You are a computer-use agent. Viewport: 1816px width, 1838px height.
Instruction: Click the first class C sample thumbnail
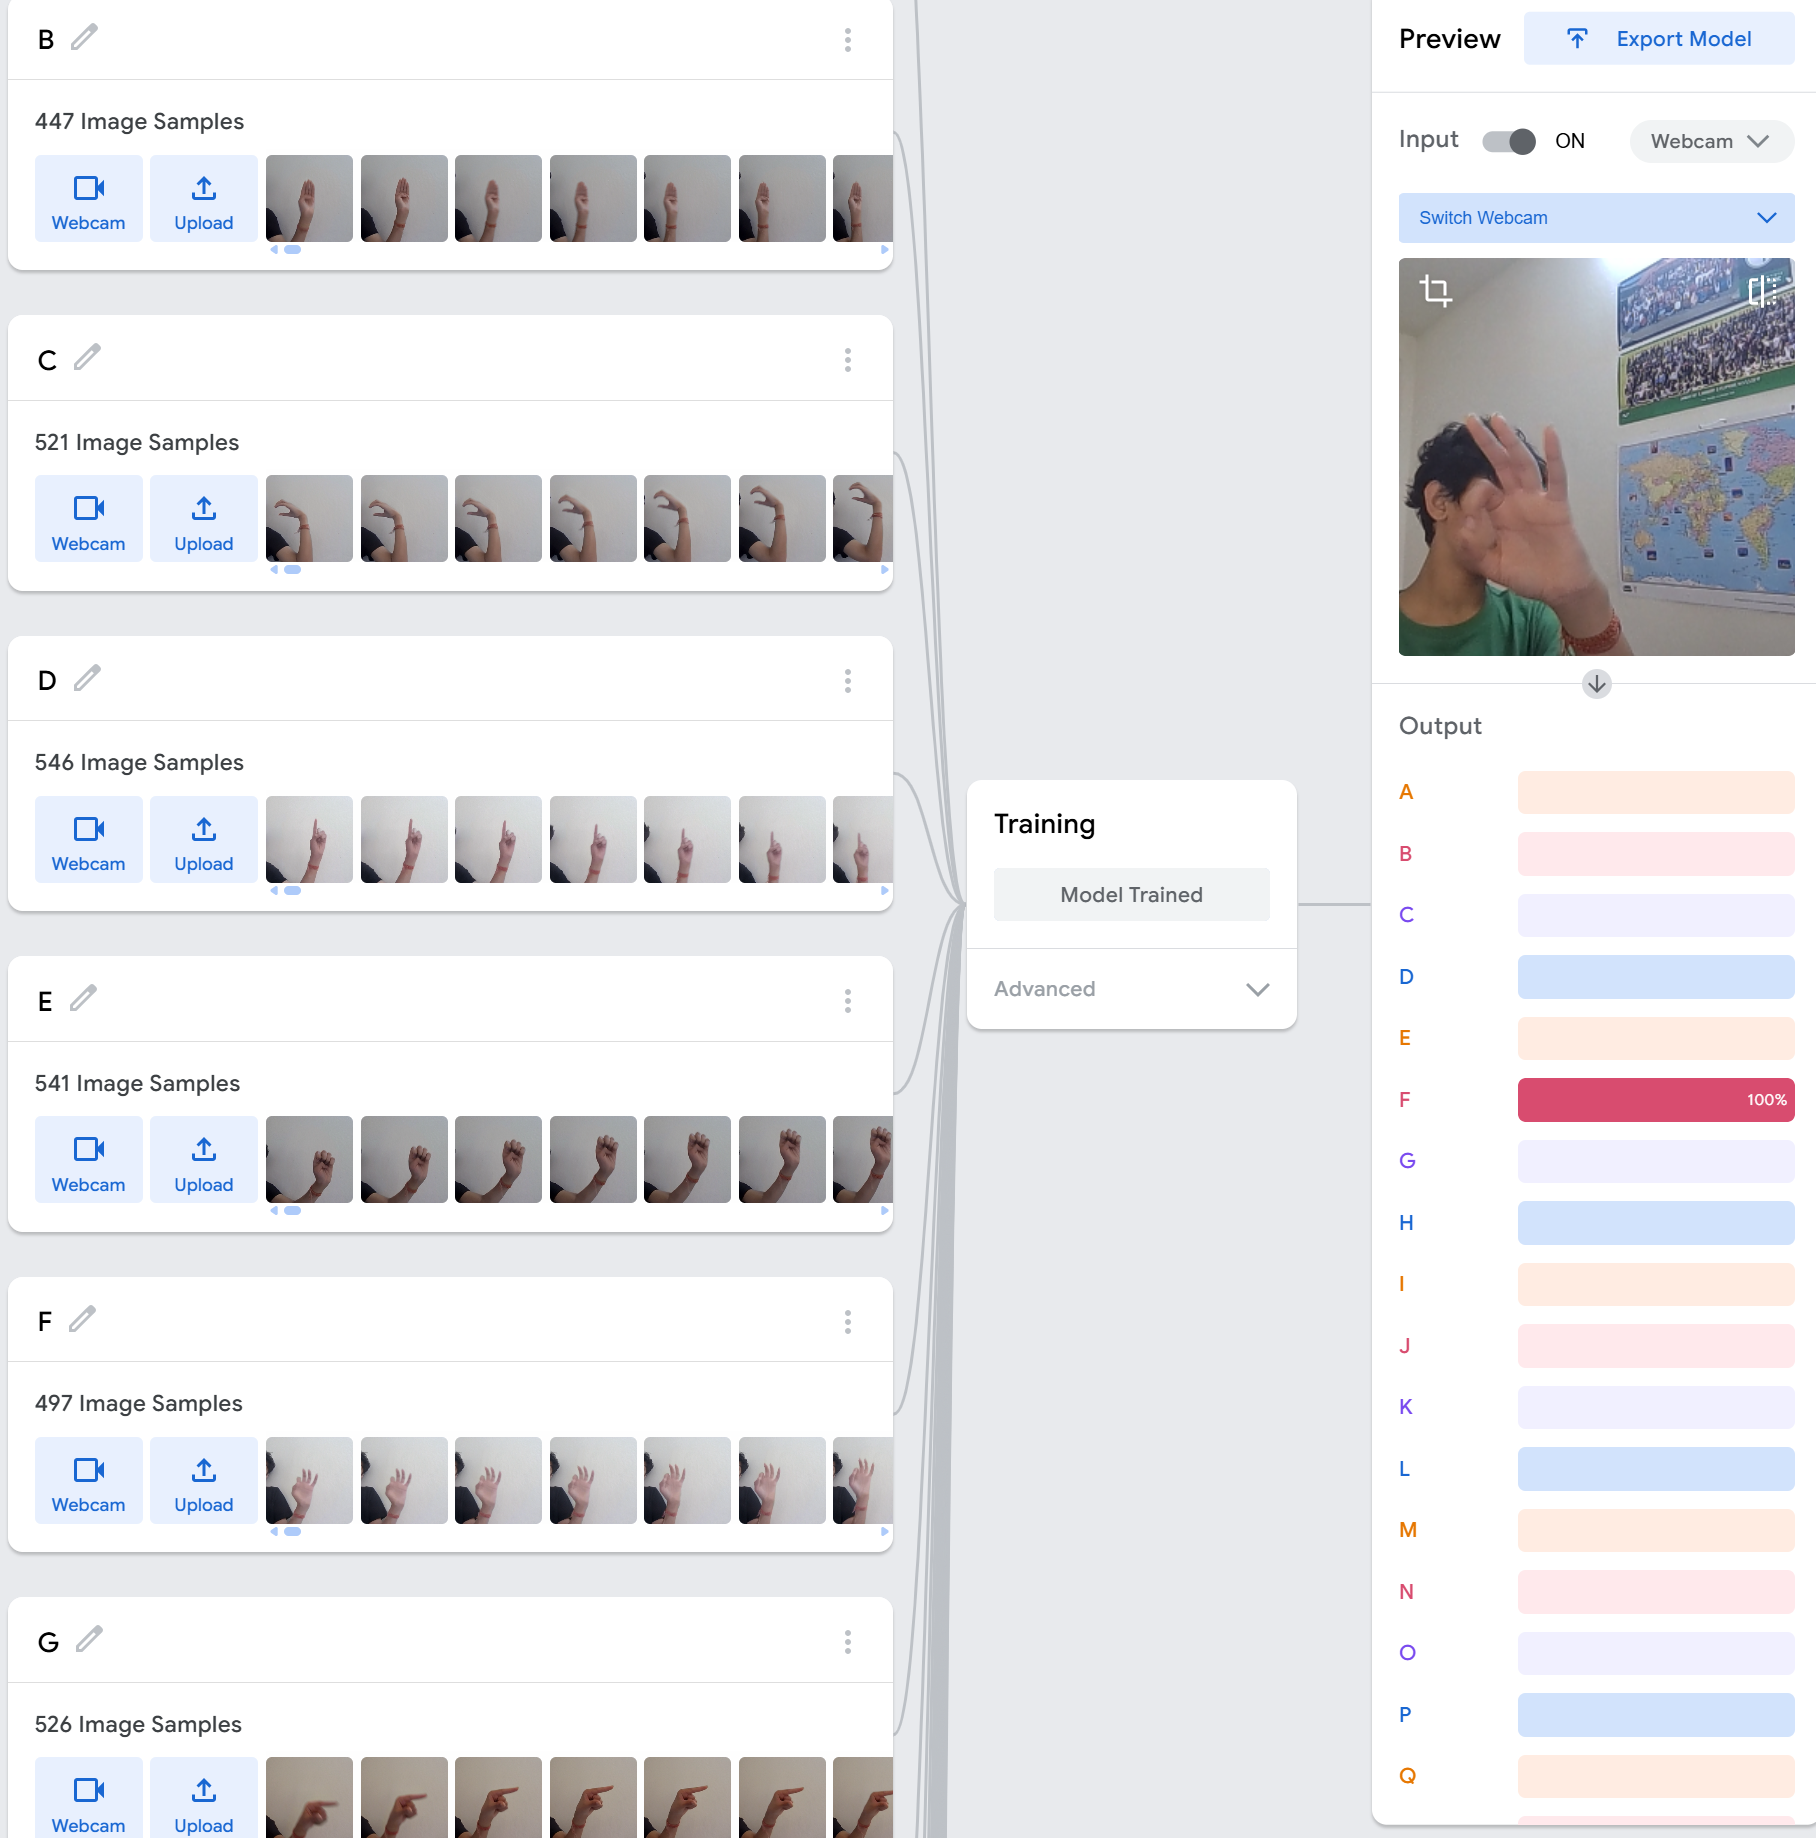[x=309, y=519]
